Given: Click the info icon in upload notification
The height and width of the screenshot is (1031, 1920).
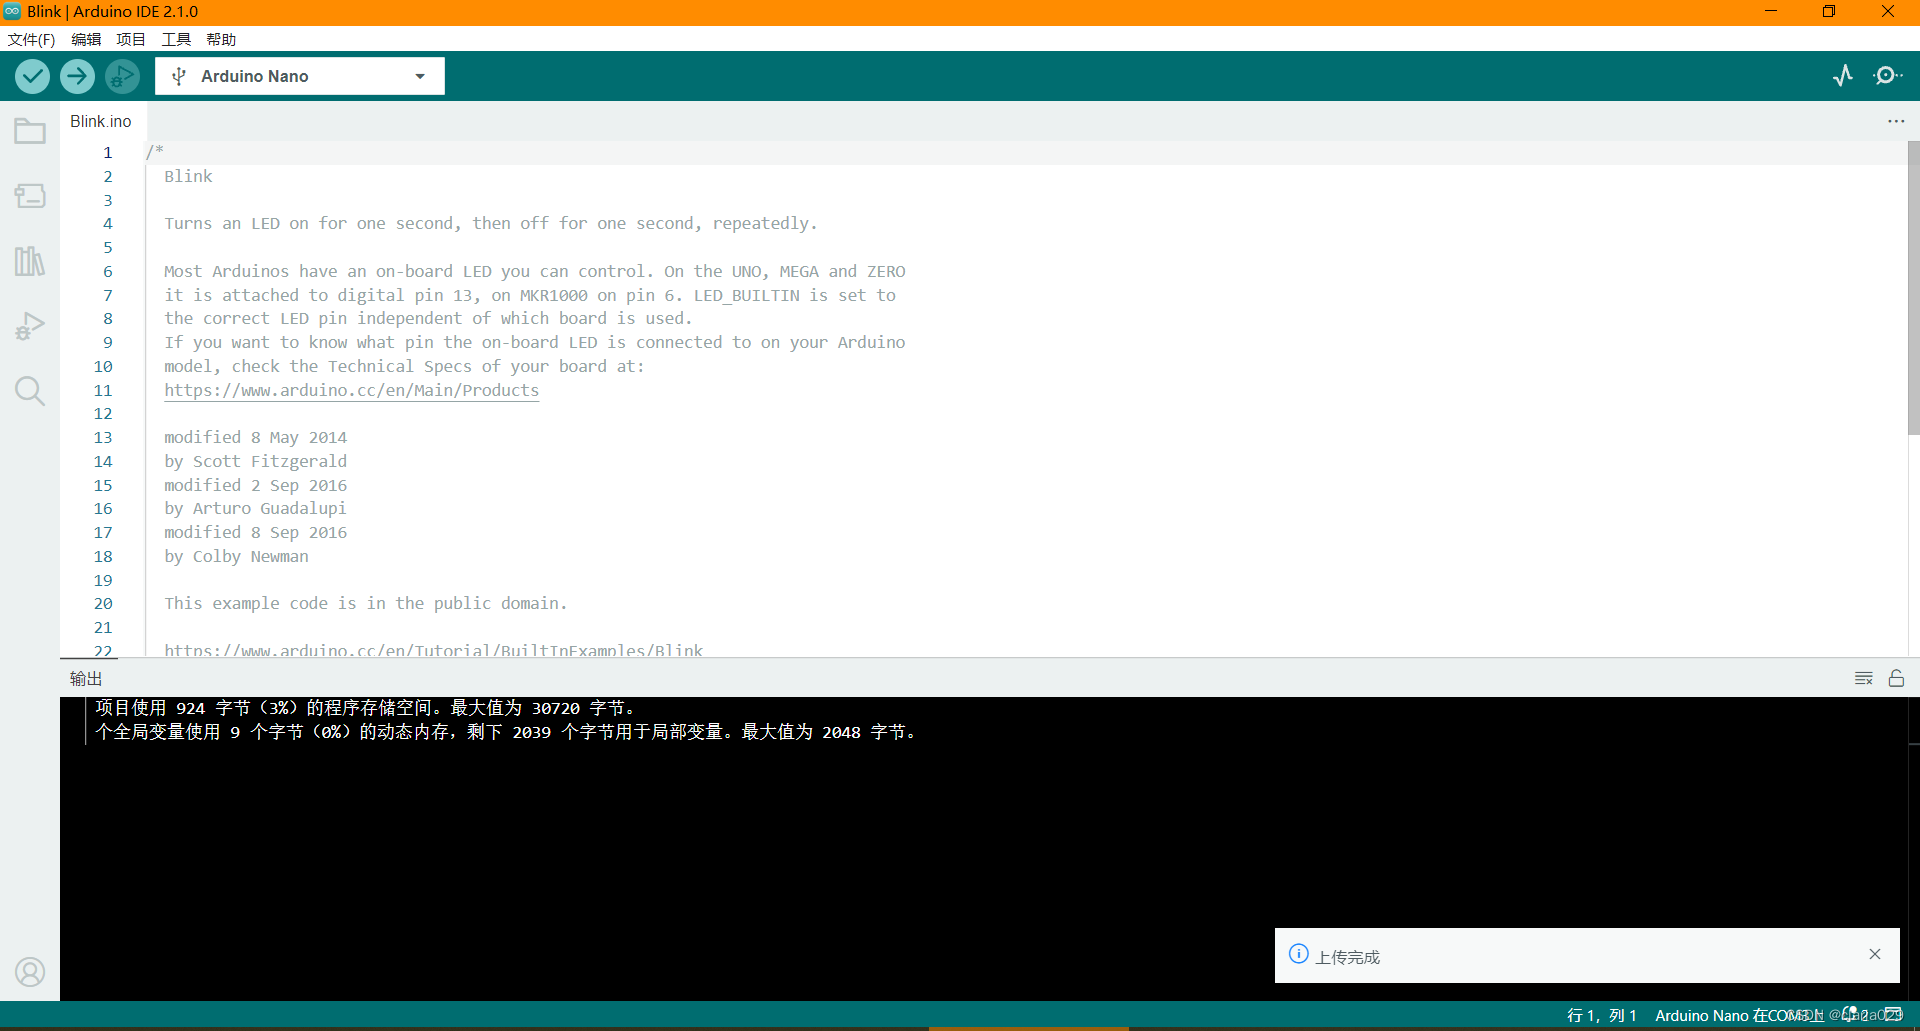Looking at the screenshot, I should [x=1298, y=954].
